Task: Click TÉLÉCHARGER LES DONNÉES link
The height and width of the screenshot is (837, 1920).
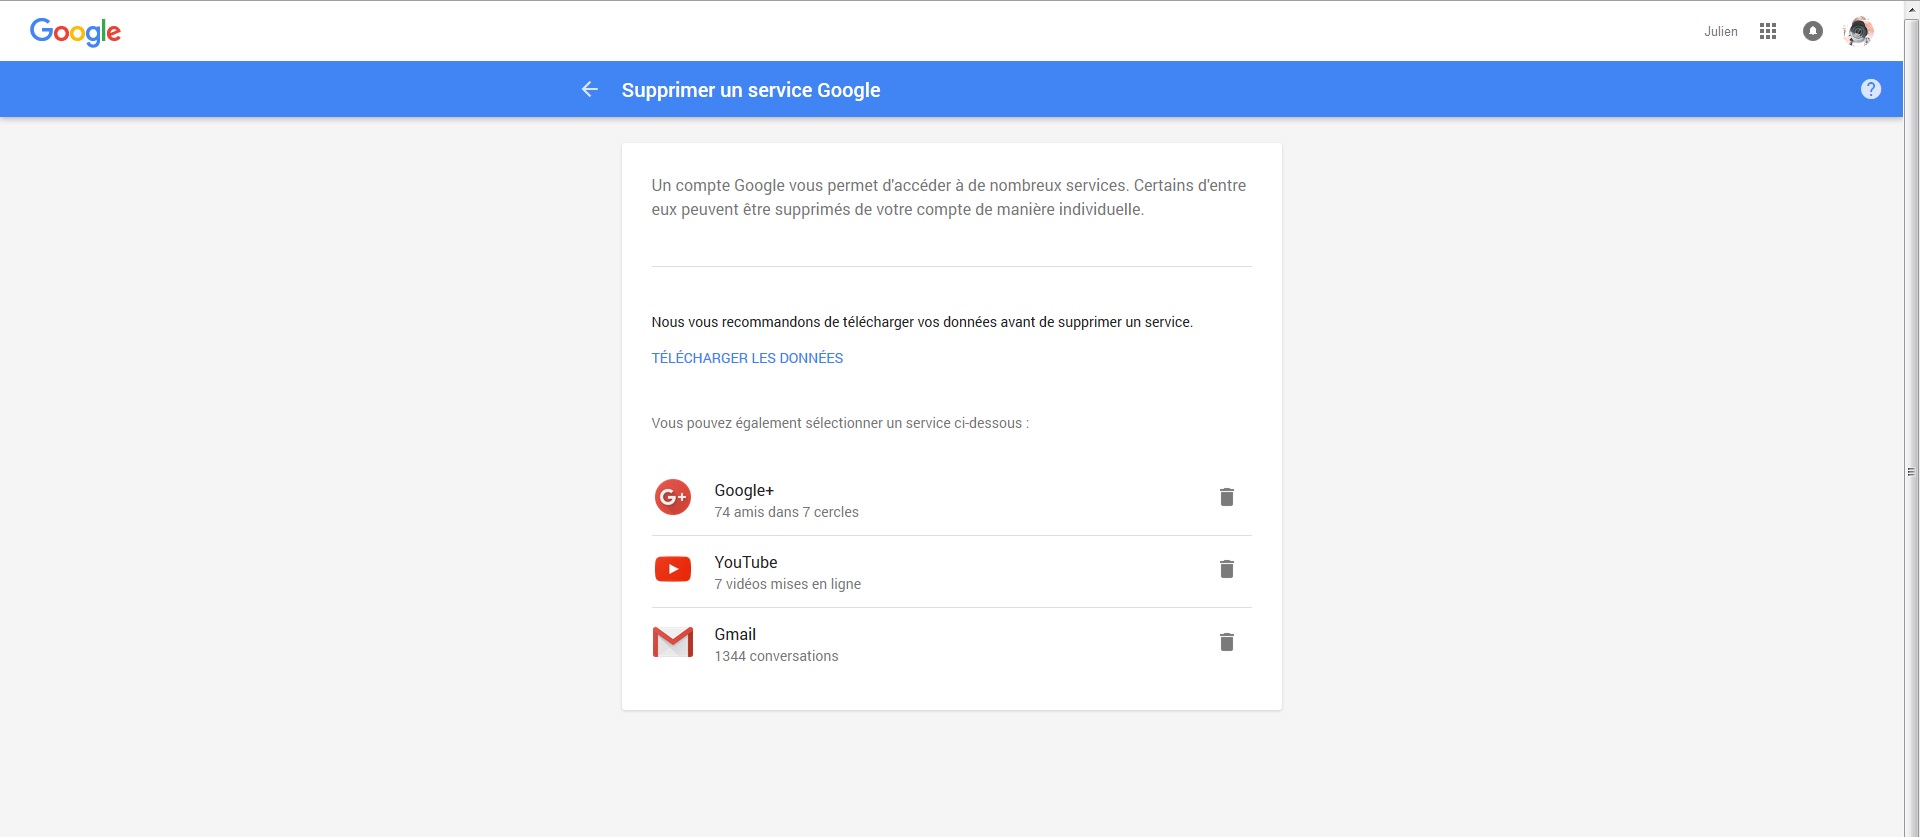Action: coord(747,358)
